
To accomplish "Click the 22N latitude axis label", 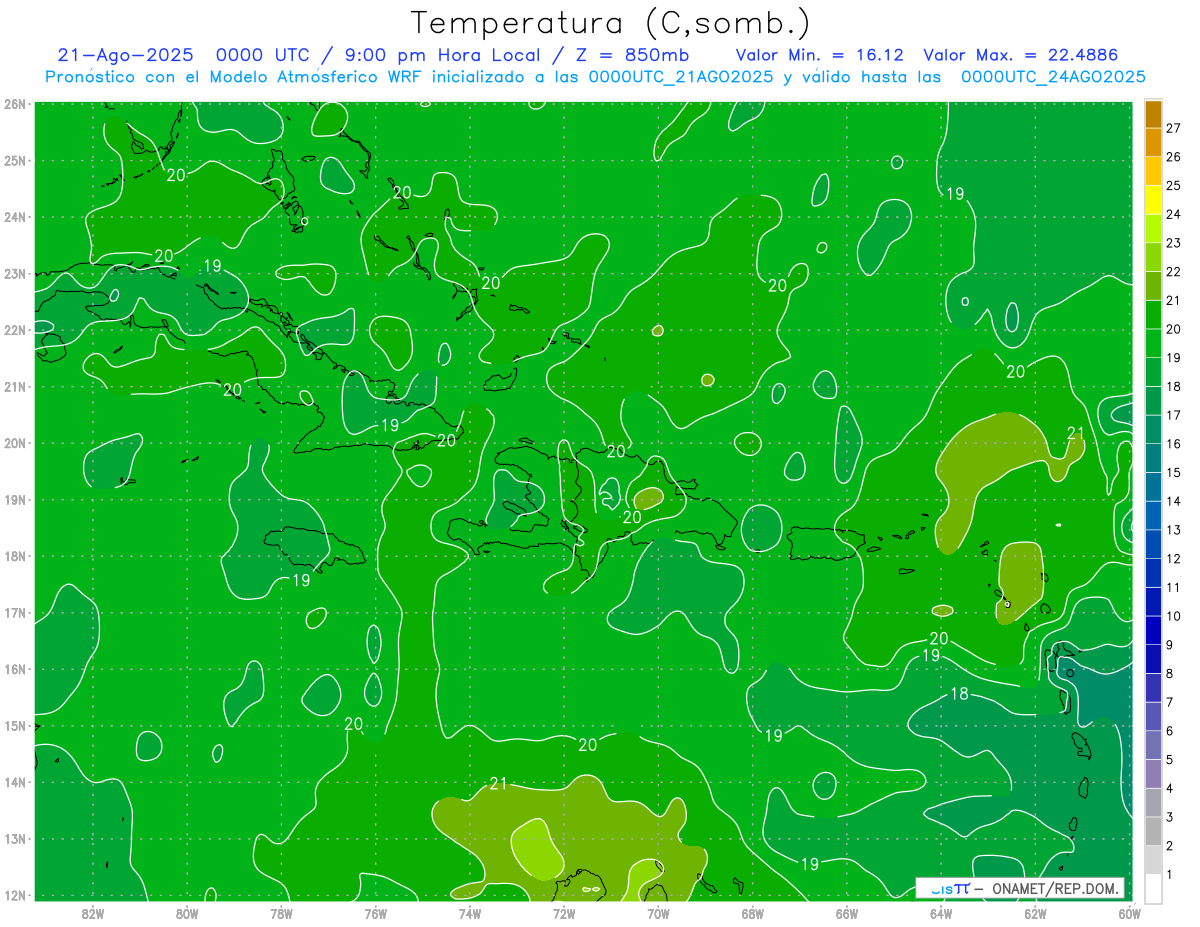I will 15,330.
